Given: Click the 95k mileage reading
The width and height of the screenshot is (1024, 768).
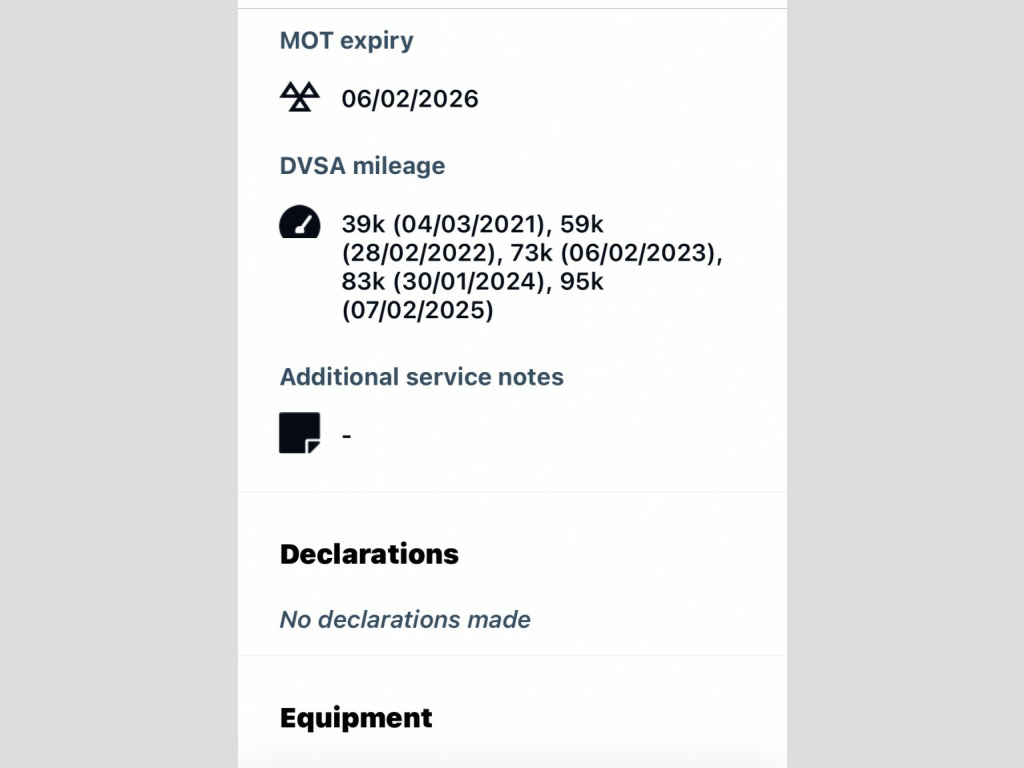Looking at the screenshot, I should (x=582, y=282).
